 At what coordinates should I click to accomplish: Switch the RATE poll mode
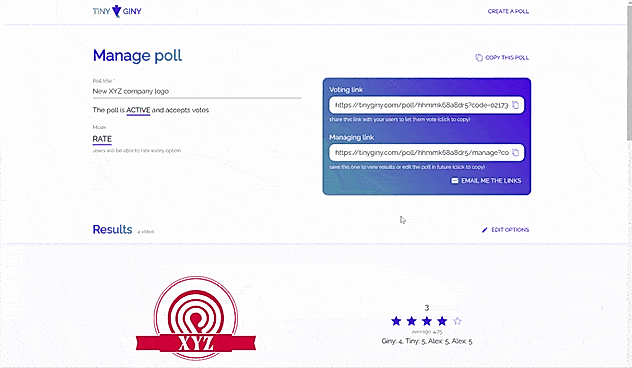pyautogui.click(x=102, y=139)
